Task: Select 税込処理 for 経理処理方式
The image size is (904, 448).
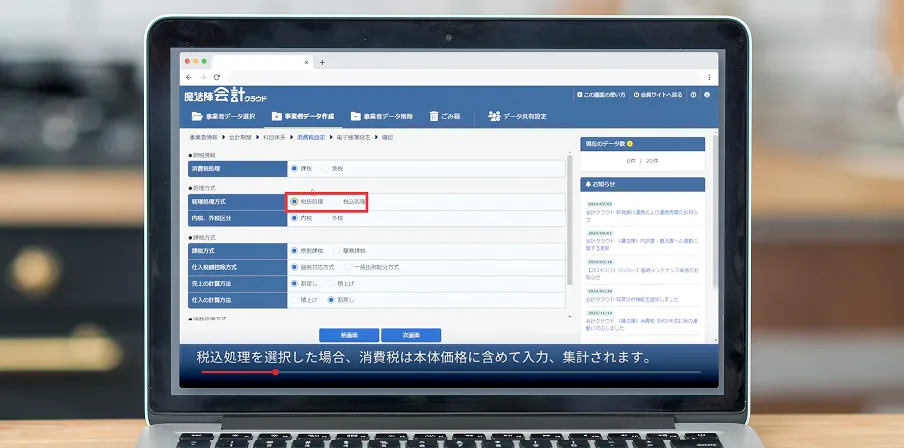Action: [x=337, y=202]
